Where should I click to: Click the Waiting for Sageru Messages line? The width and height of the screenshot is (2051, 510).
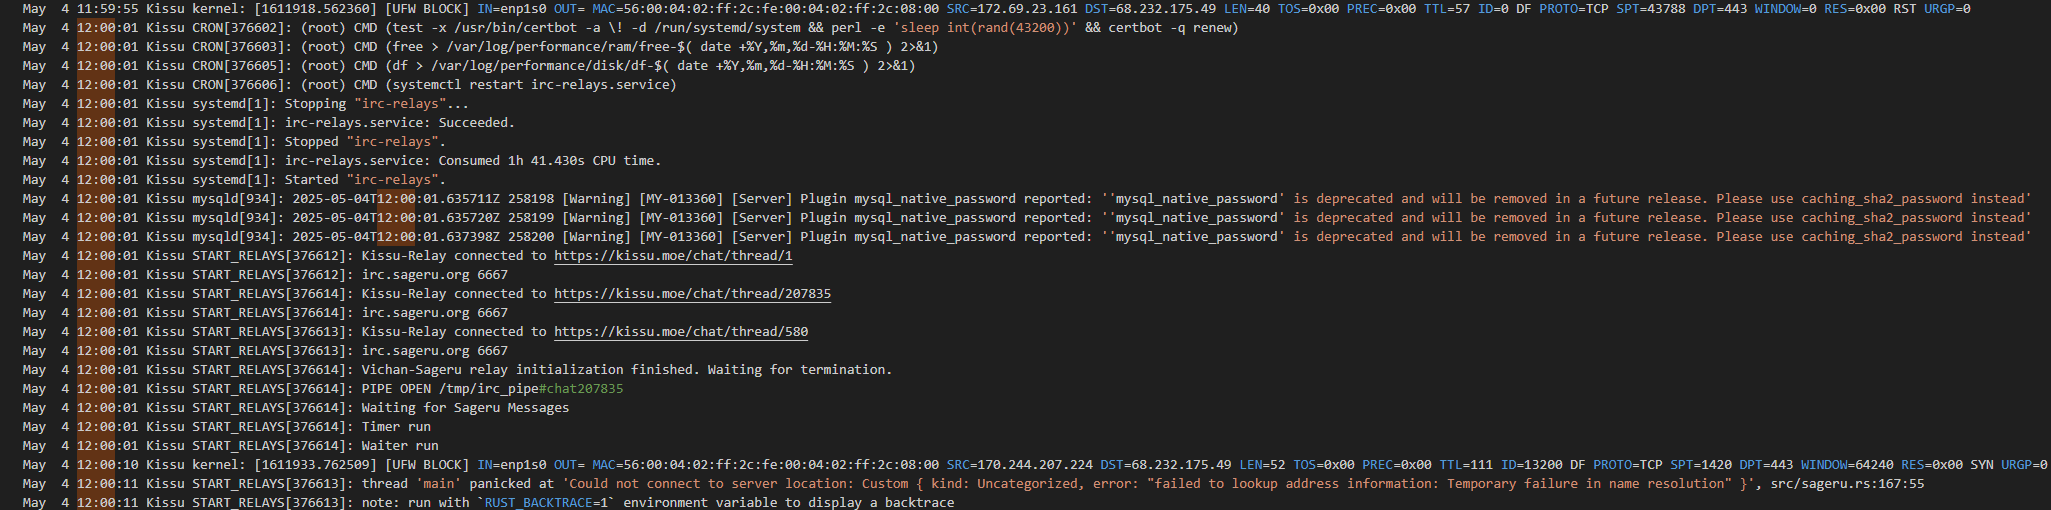click(x=295, y=408)
